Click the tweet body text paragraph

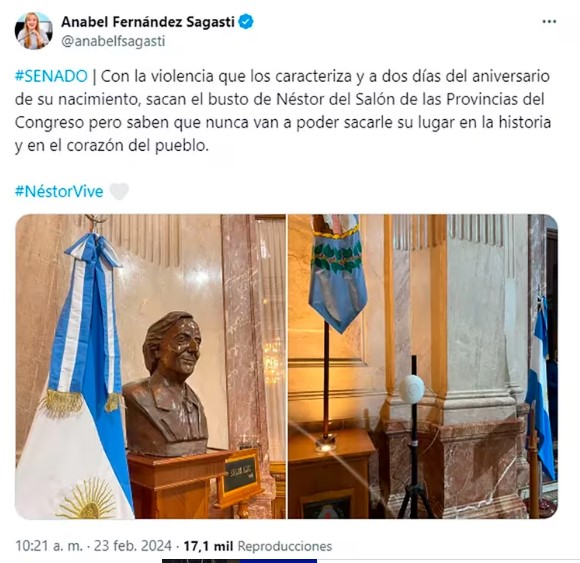click(x=283, y=111)
